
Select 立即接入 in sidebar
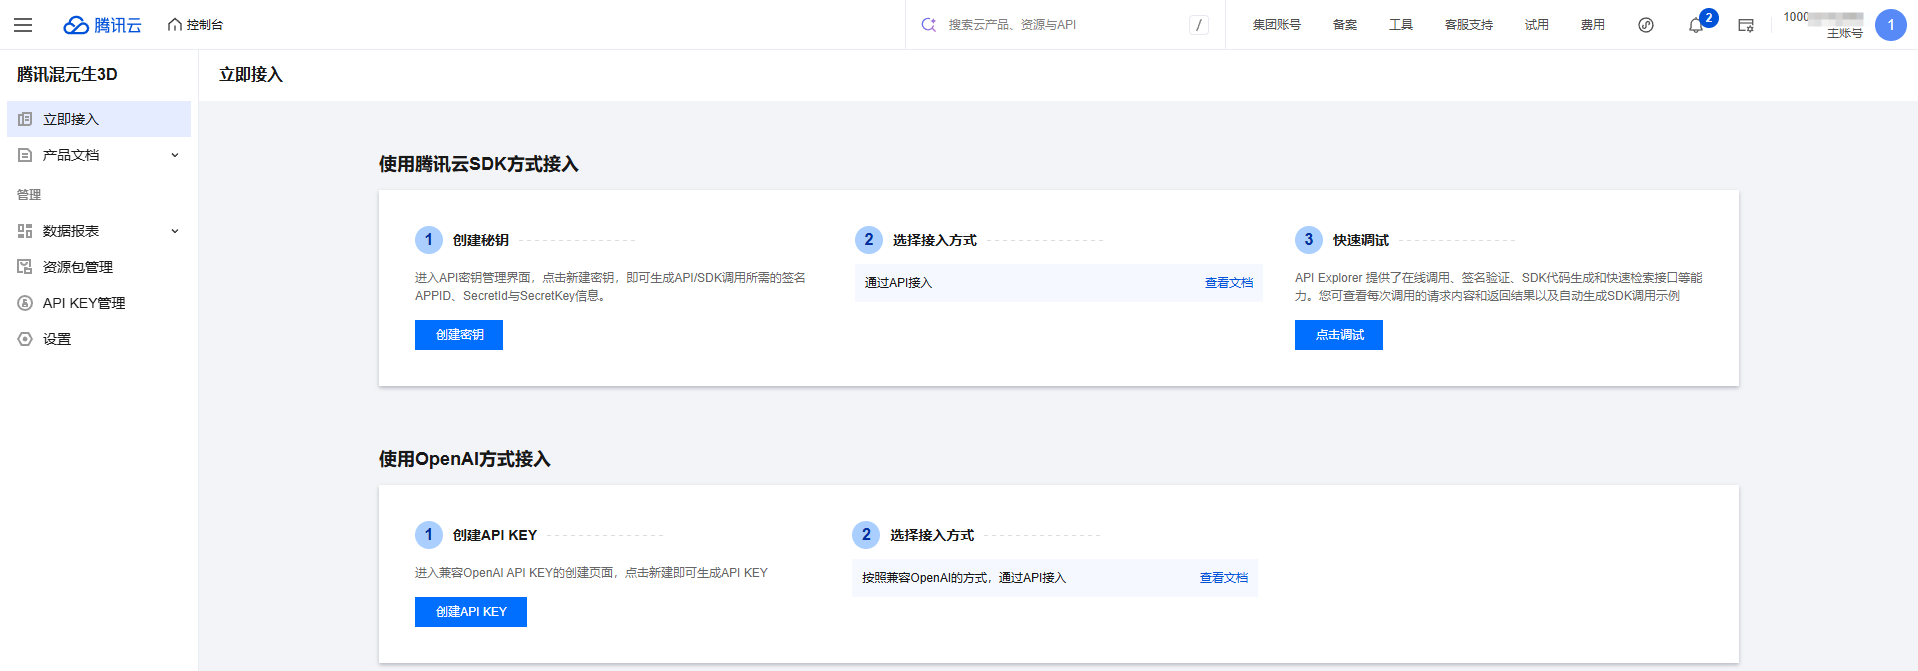click(x=99, y=119)
